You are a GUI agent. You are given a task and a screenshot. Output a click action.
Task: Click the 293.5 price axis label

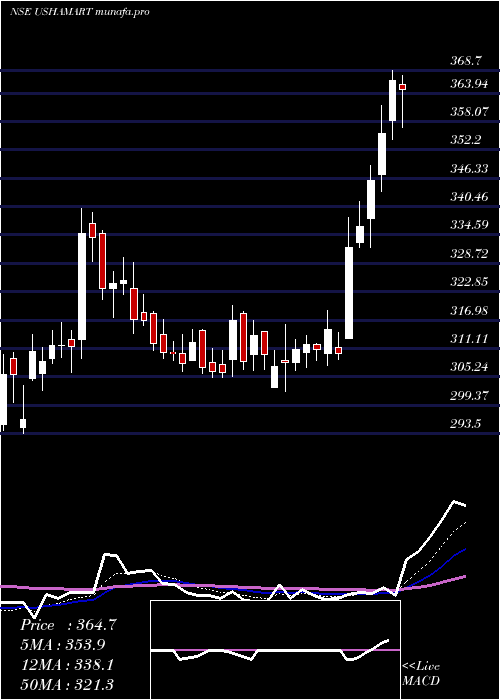coord(465,424)
